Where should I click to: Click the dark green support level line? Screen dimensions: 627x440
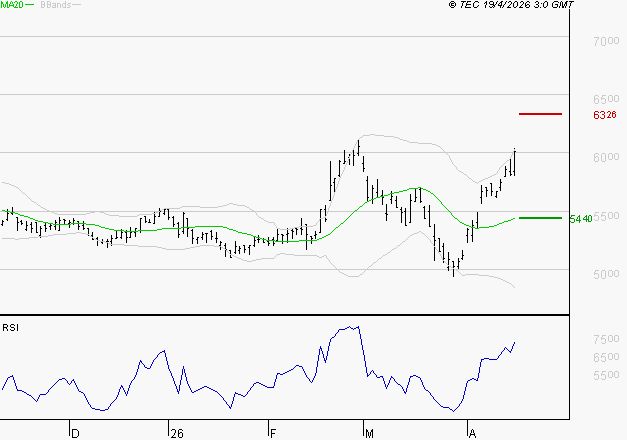(540, 218)
